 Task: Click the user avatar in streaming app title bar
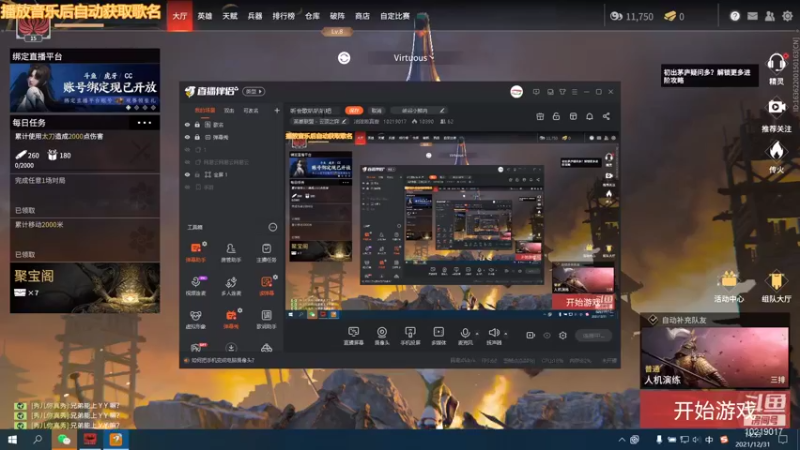516,92
